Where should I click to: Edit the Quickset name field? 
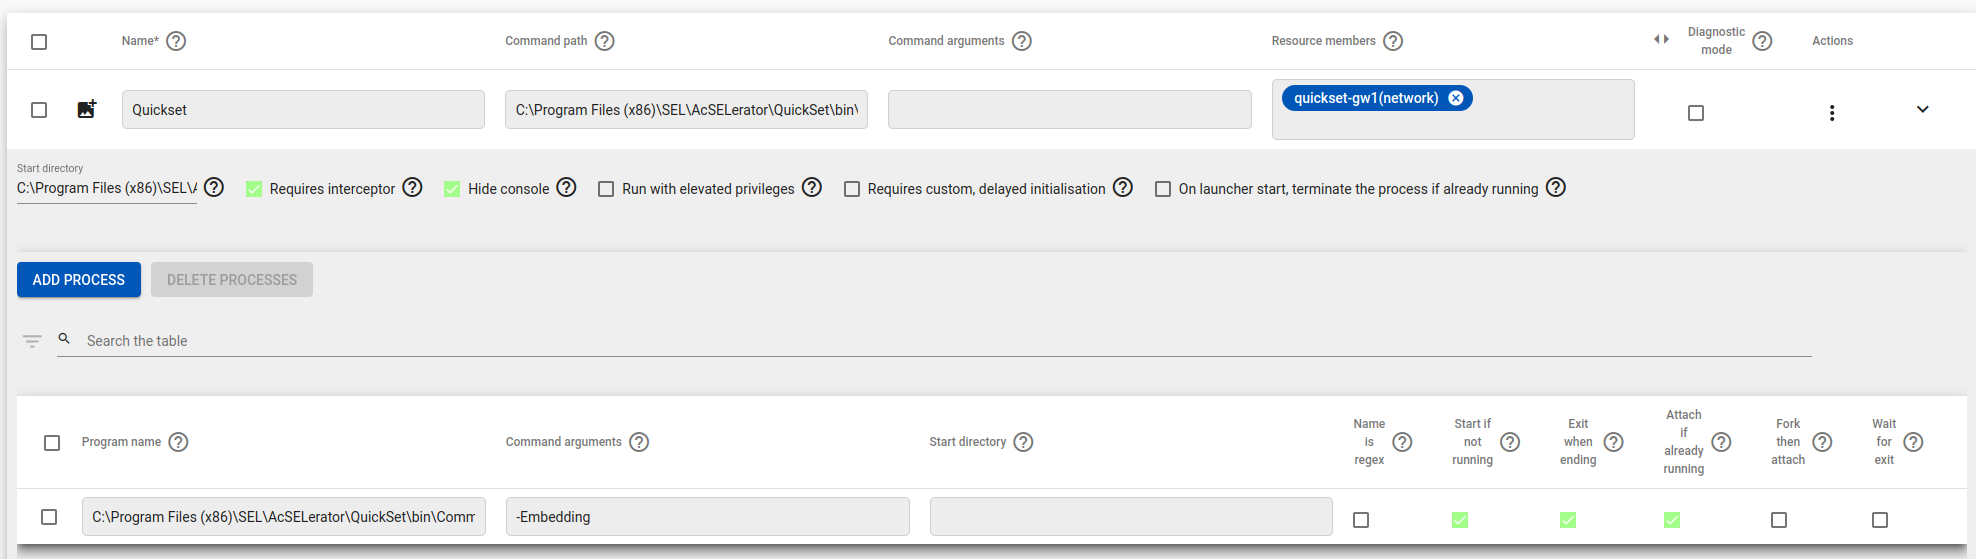pyautogui.click(x=303, y=110)
